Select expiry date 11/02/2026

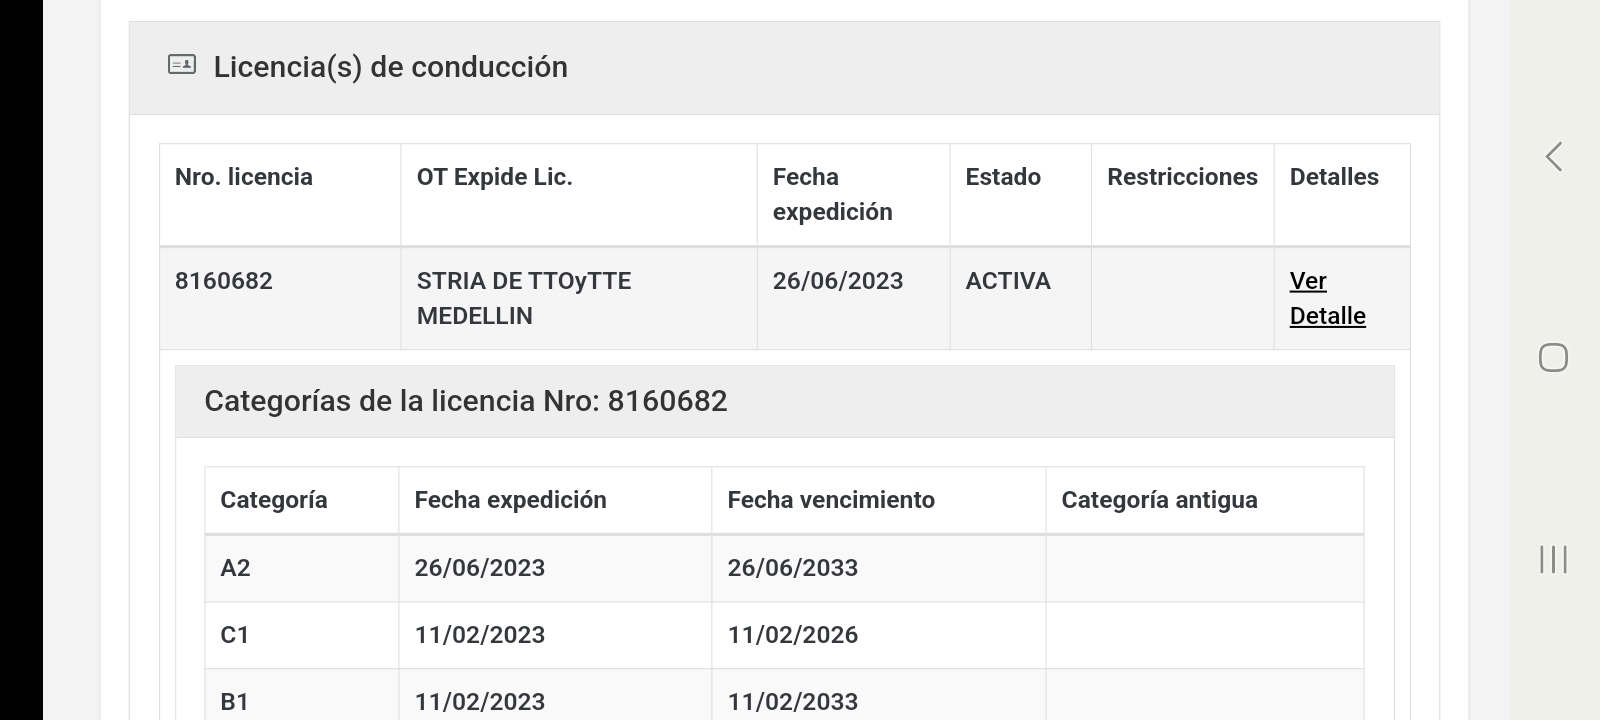pos(792,635)
